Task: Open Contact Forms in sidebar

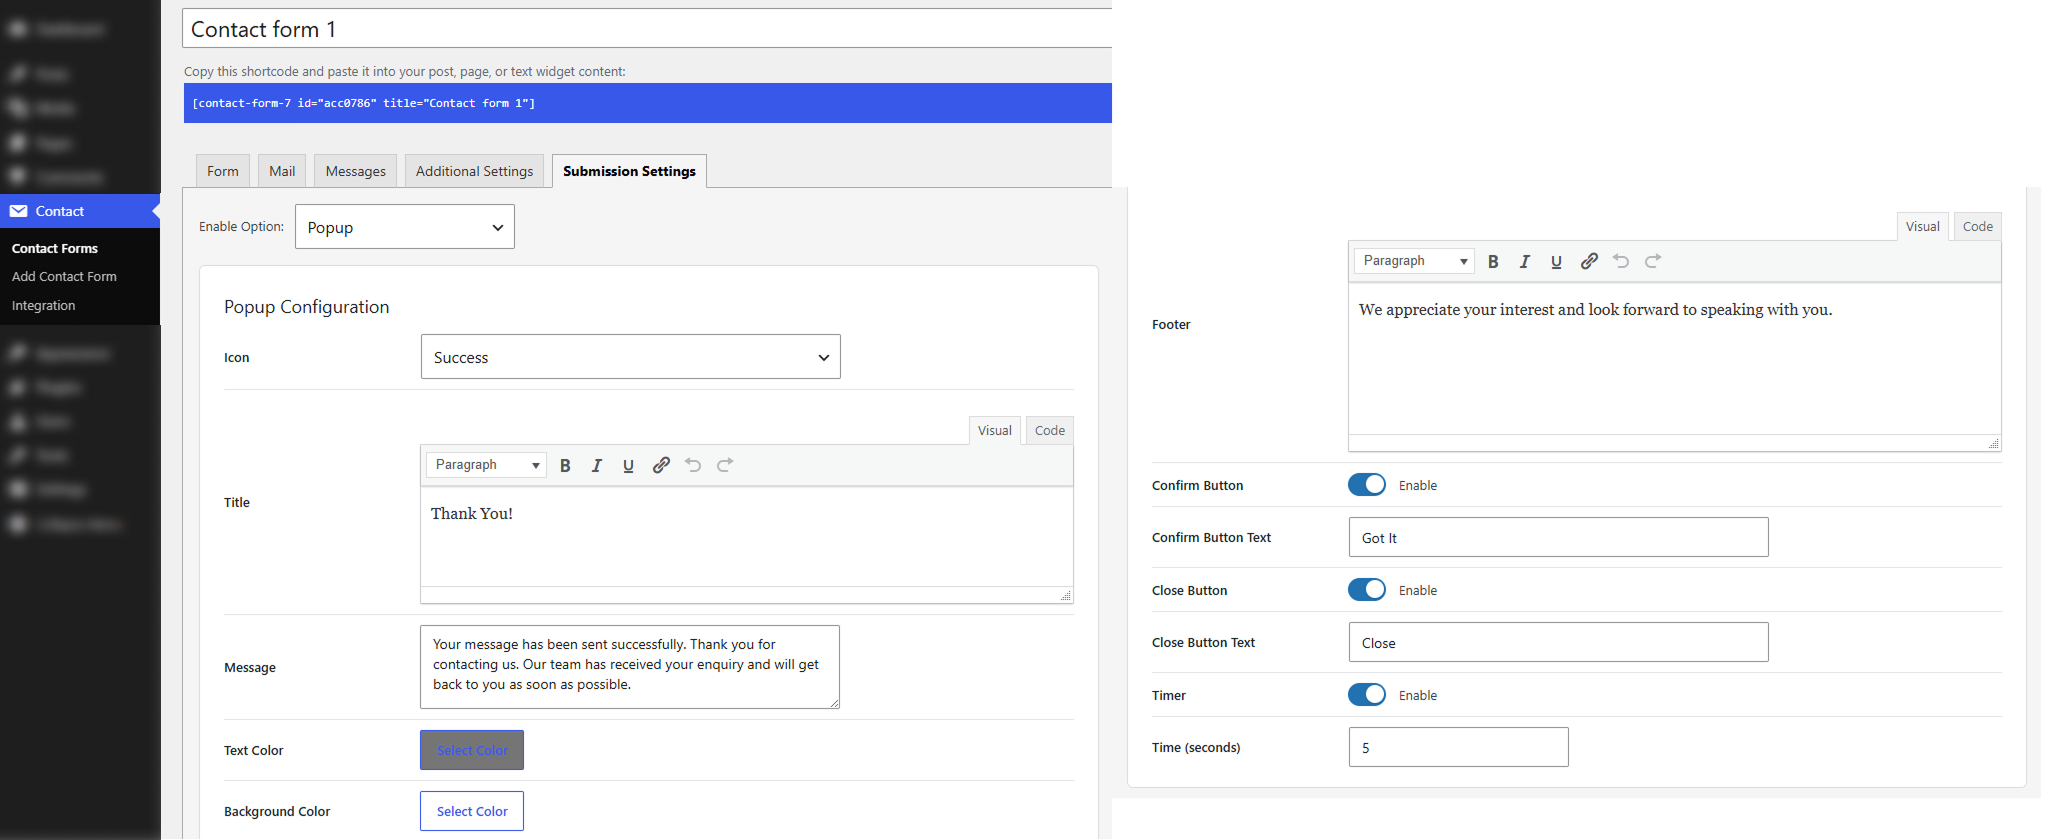Action: pos(55,248)
